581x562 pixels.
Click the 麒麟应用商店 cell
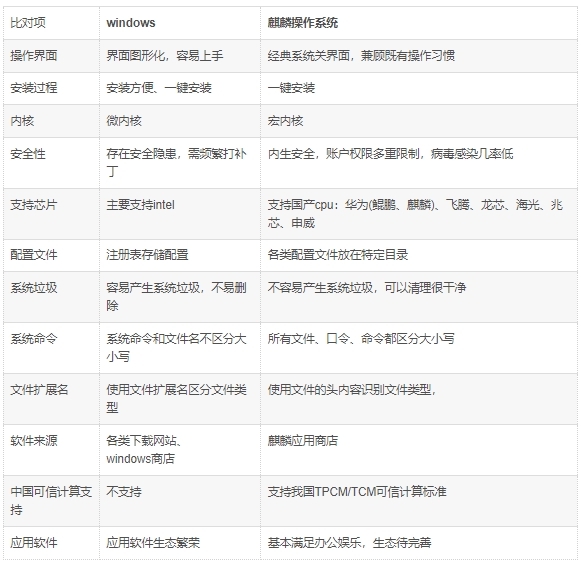[x=419, y=450]
